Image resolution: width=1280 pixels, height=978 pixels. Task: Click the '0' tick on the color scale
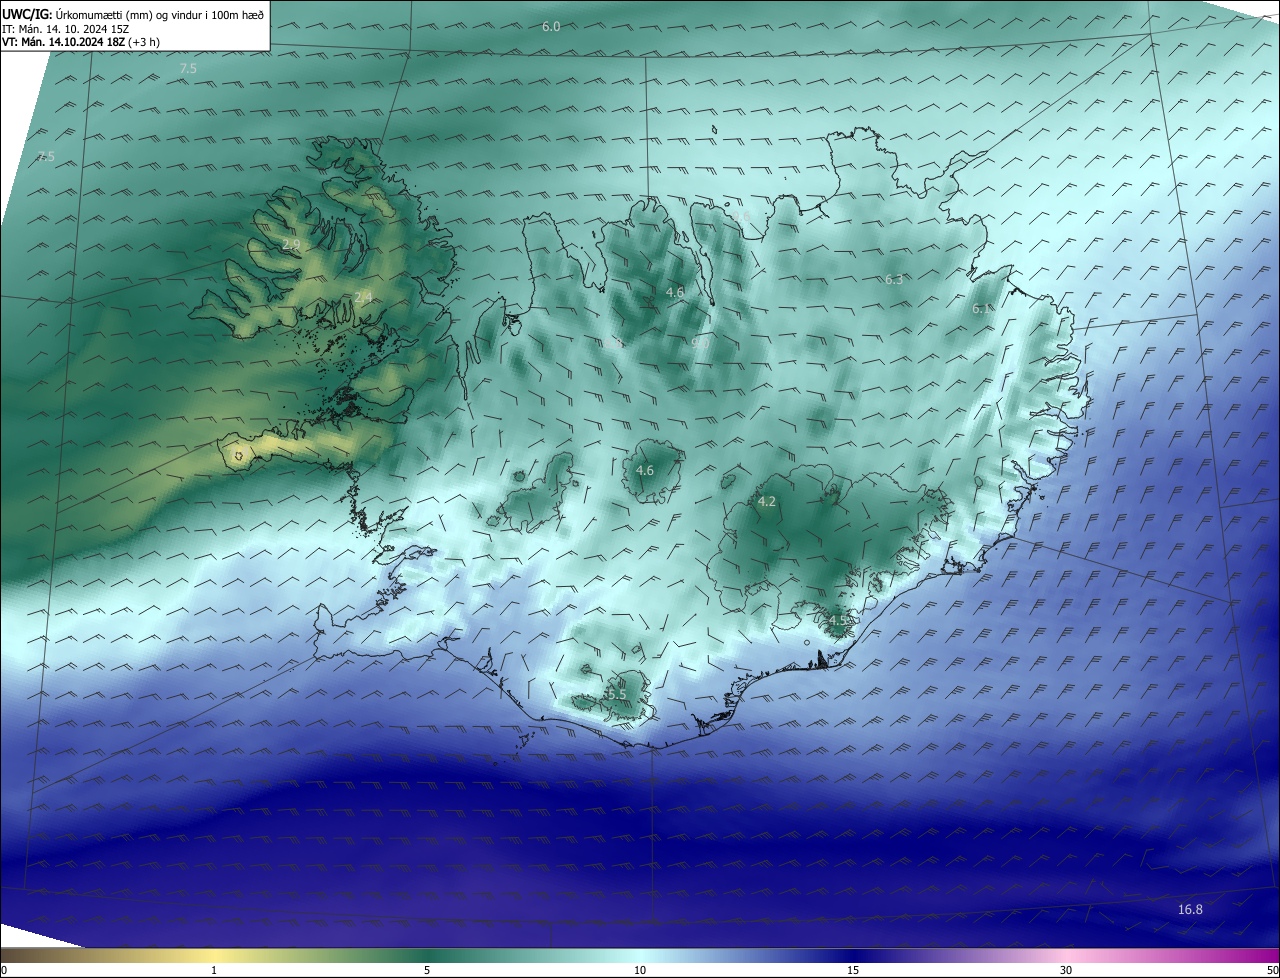(x=4, y=970)
